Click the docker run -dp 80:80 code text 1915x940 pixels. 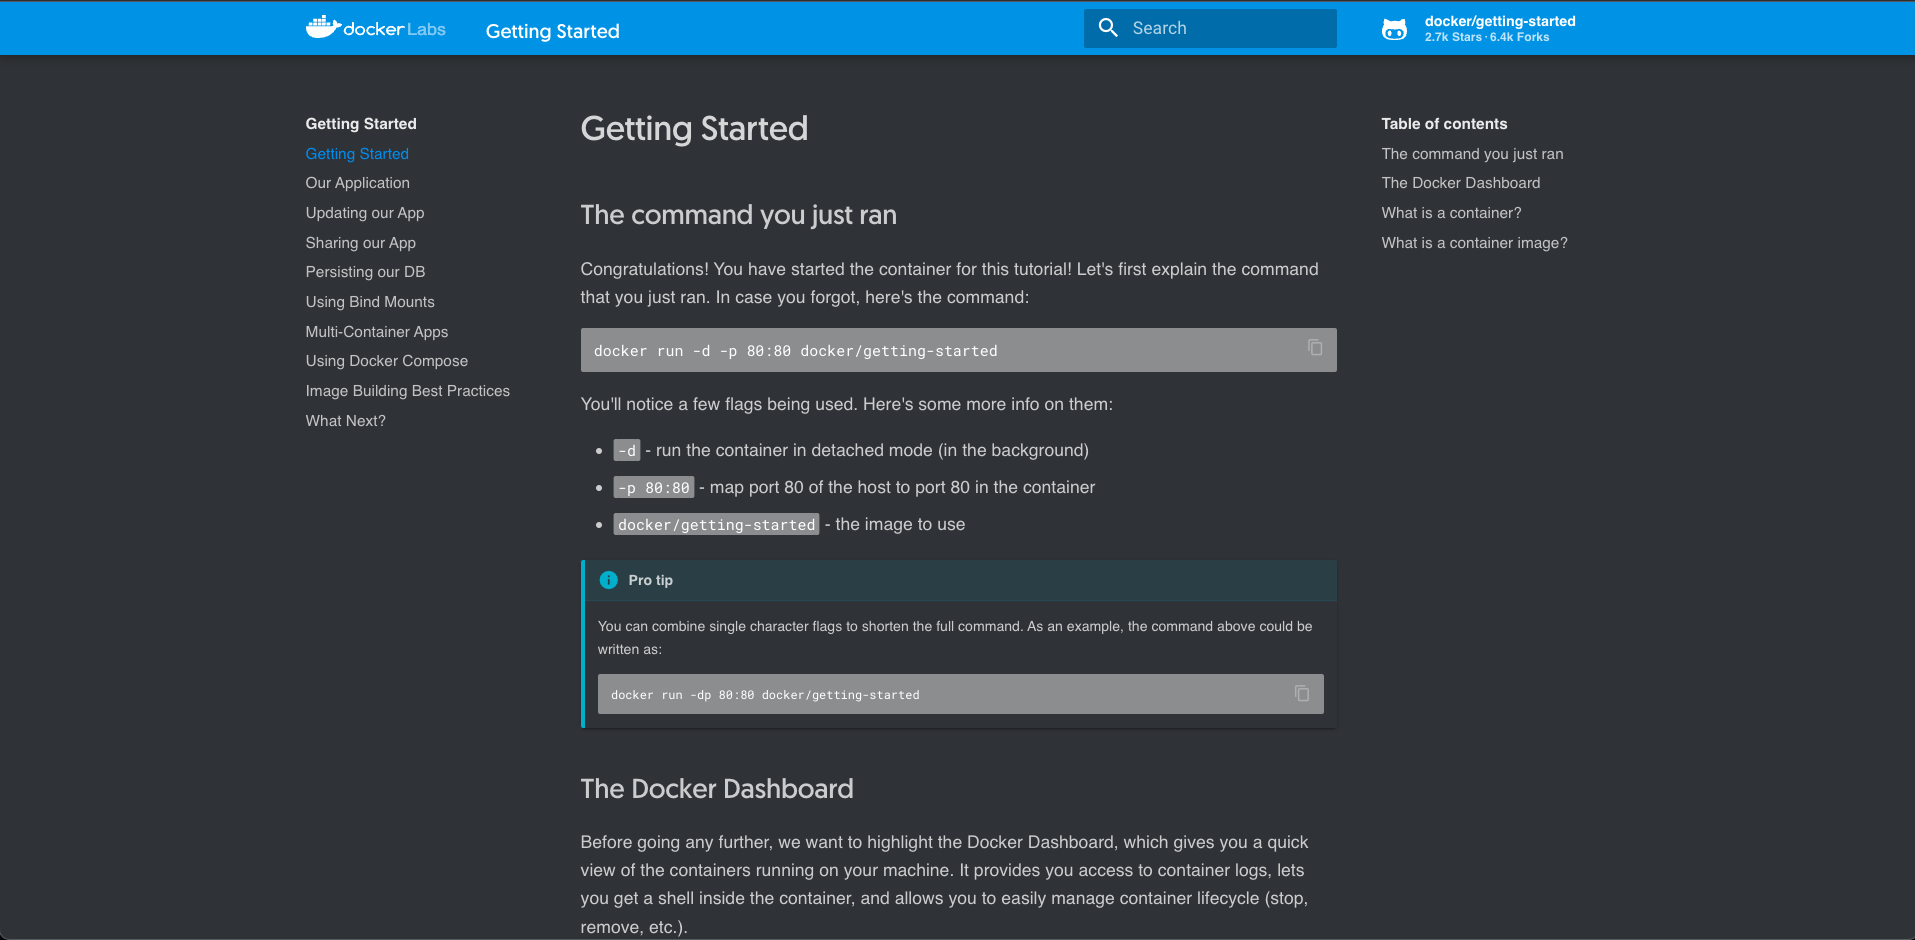[765, 695]
